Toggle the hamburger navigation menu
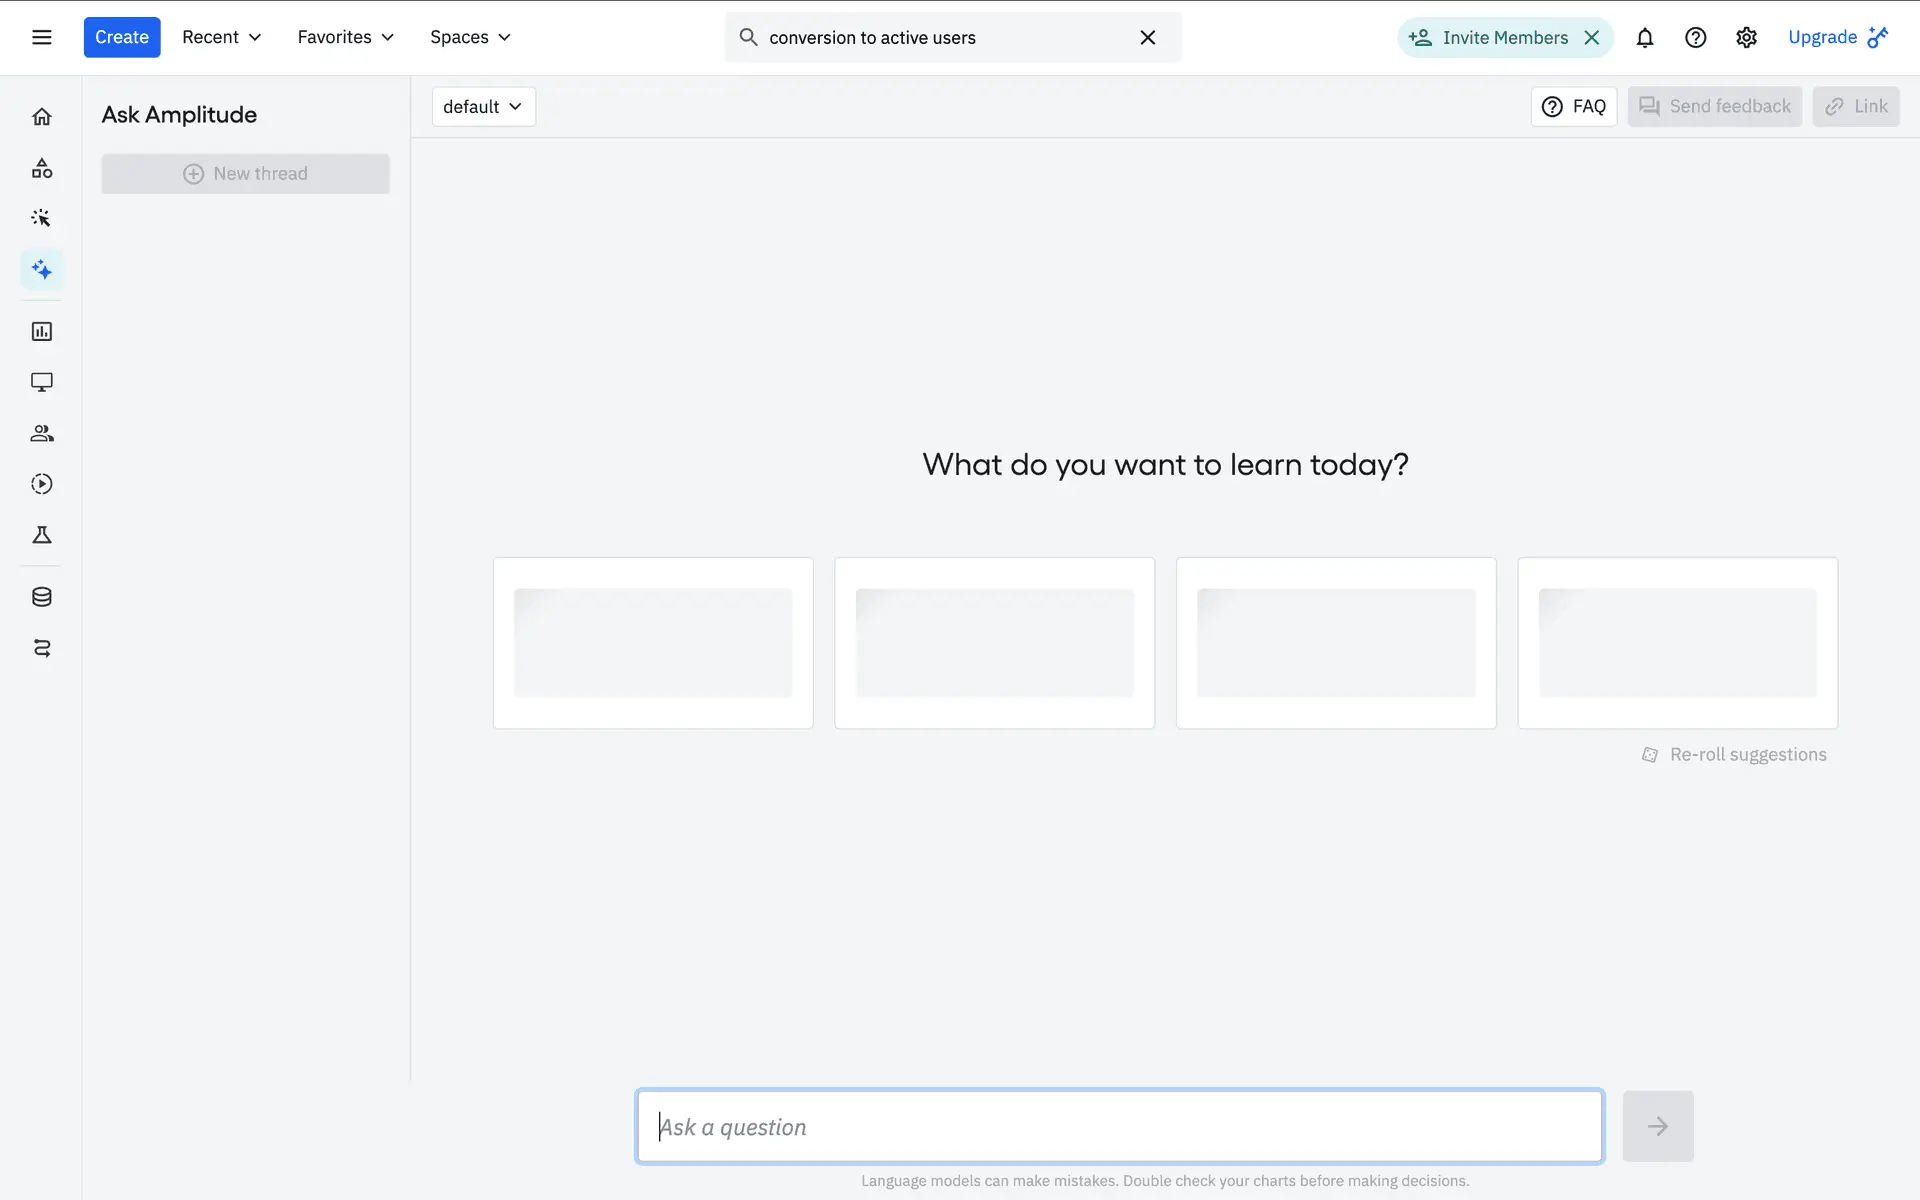 point(41,37)
